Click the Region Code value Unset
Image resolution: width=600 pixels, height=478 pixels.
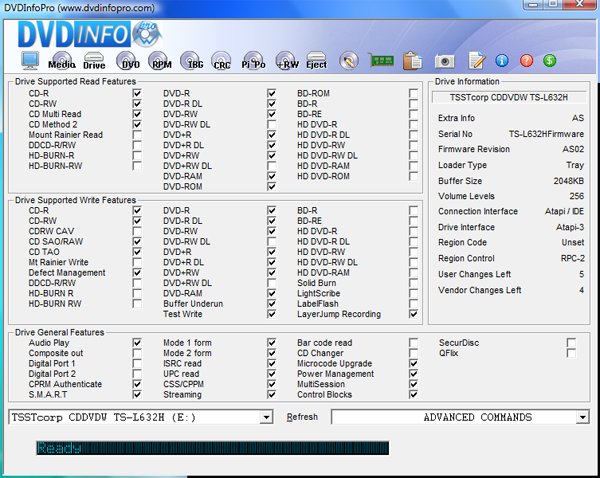coord(572,242)
